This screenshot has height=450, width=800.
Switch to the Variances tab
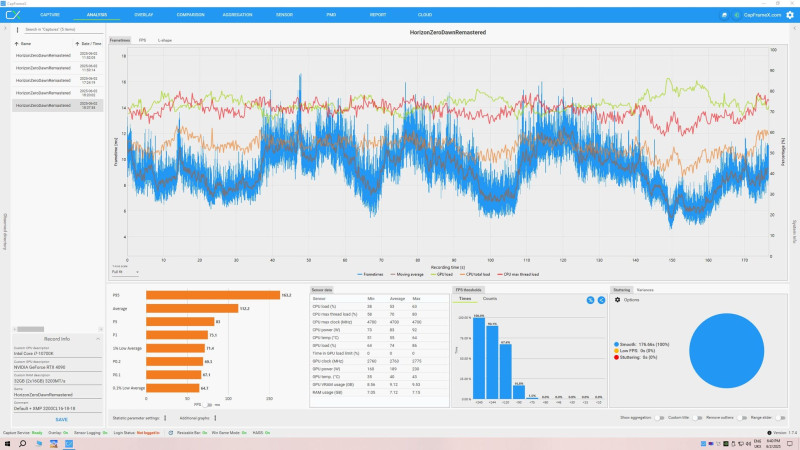(645, 290)
